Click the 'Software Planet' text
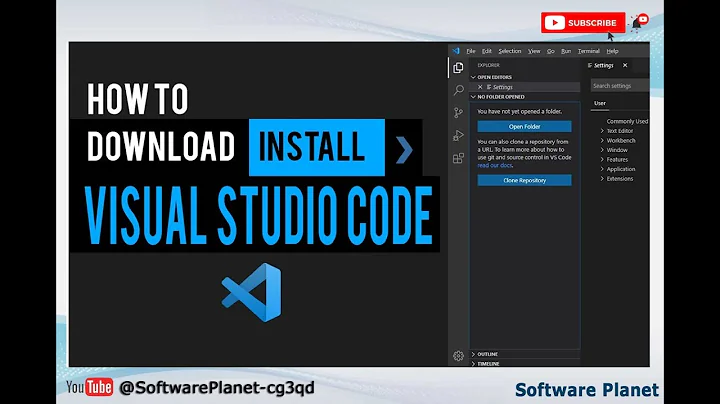 pos(587,390)
